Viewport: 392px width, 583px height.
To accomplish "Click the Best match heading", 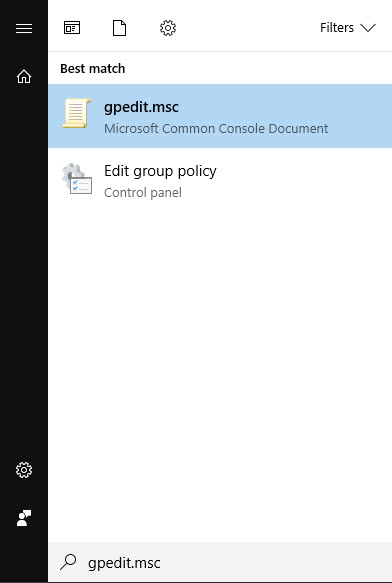I will click(93, 68).
